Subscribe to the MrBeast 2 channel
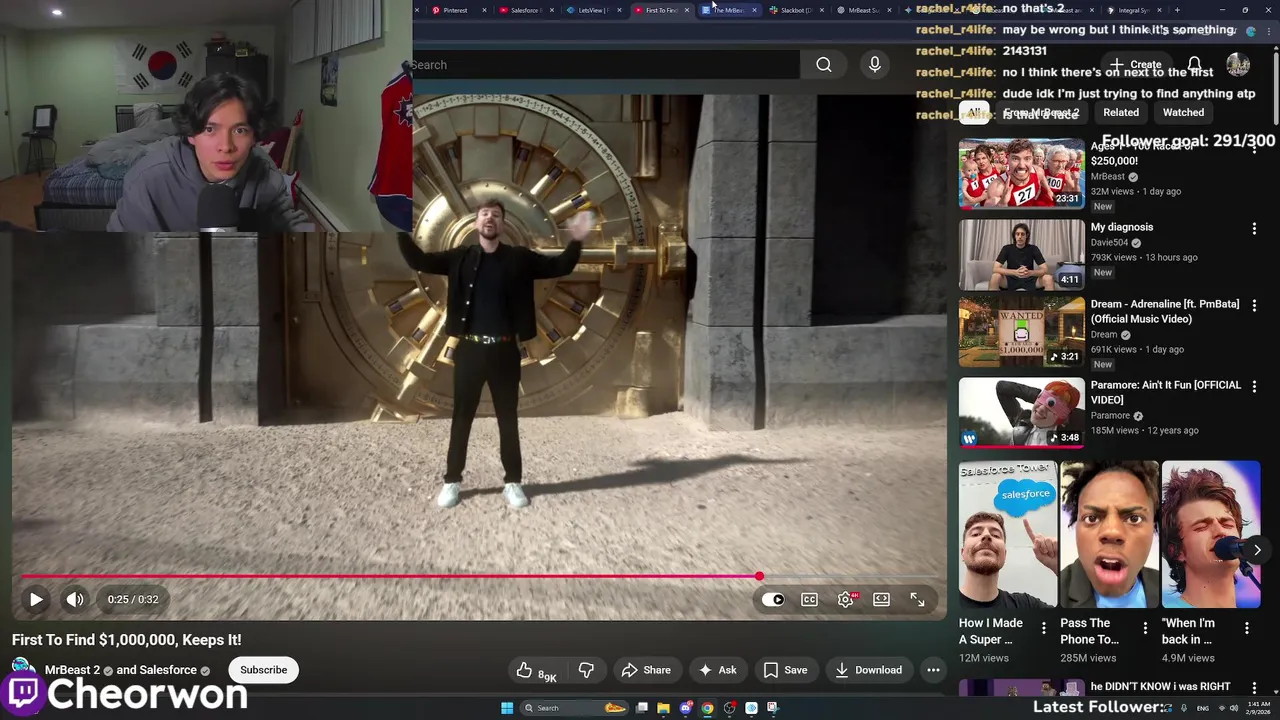Screen dimensions: 1280x720 (x=263, y=670)
